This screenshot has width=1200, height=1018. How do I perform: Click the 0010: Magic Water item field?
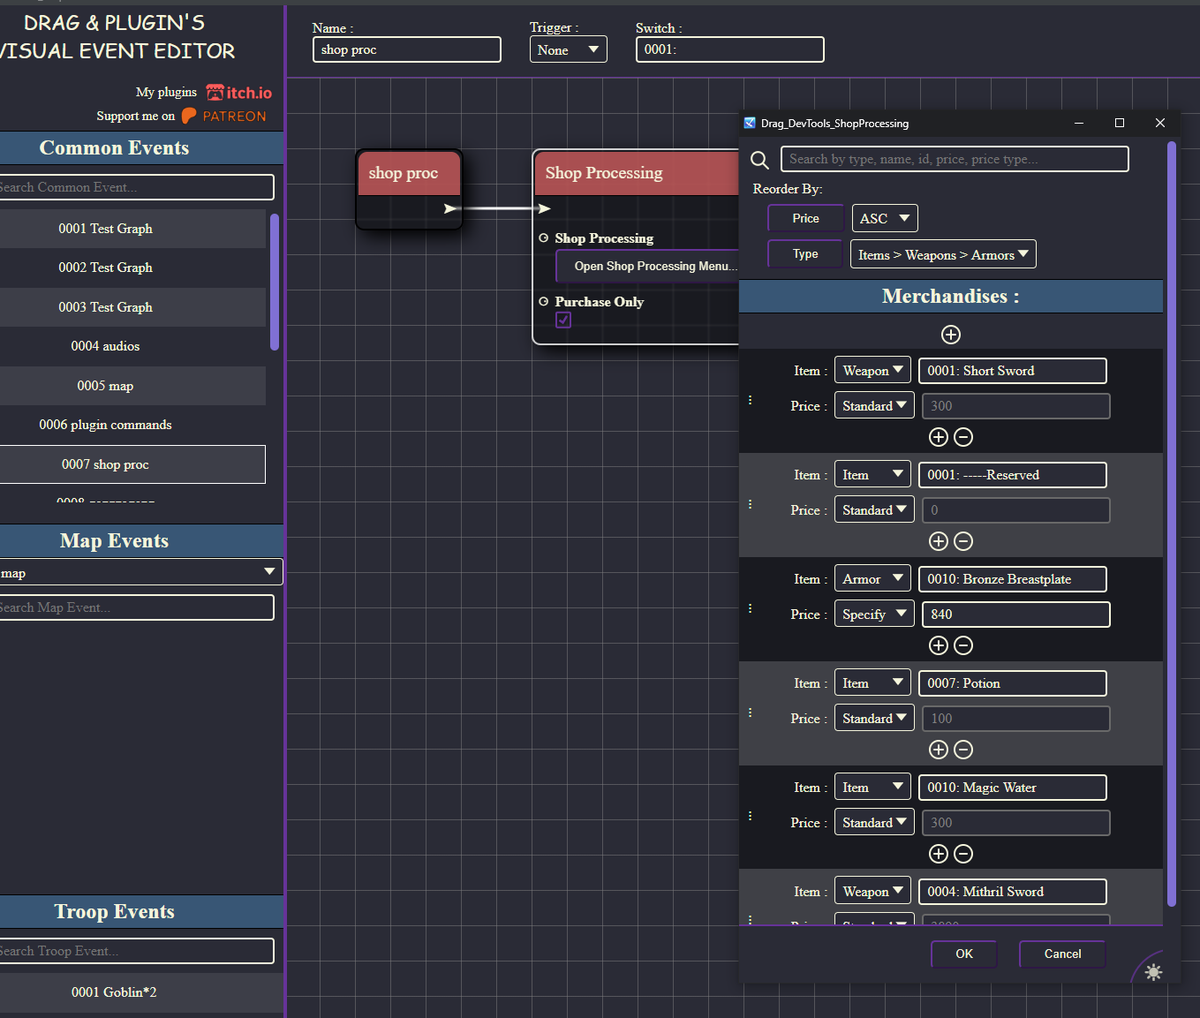click(x=1013, y=787)
